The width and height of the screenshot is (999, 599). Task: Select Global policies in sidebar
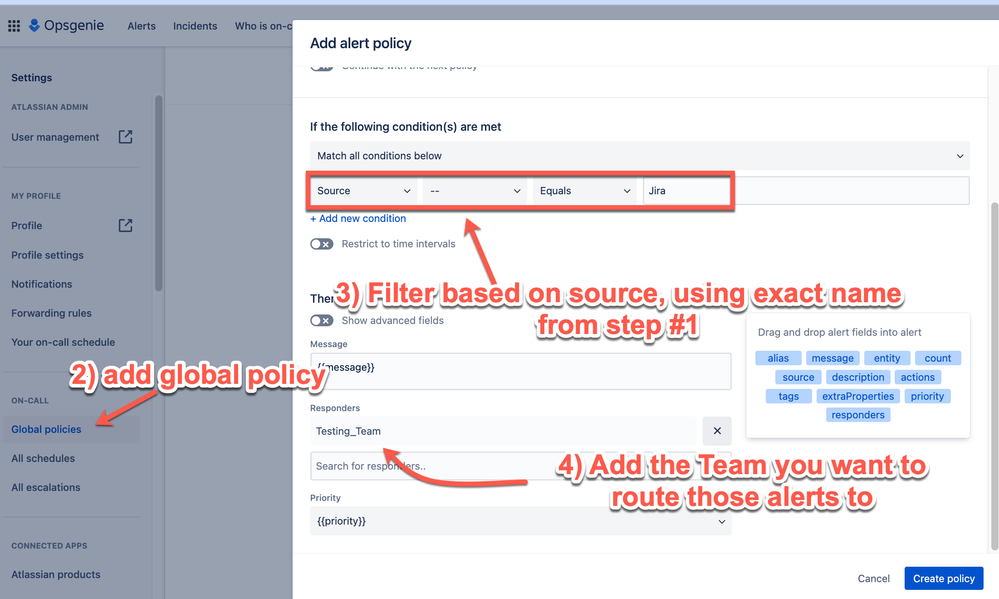pyautogui.click(x=71, y=429)
